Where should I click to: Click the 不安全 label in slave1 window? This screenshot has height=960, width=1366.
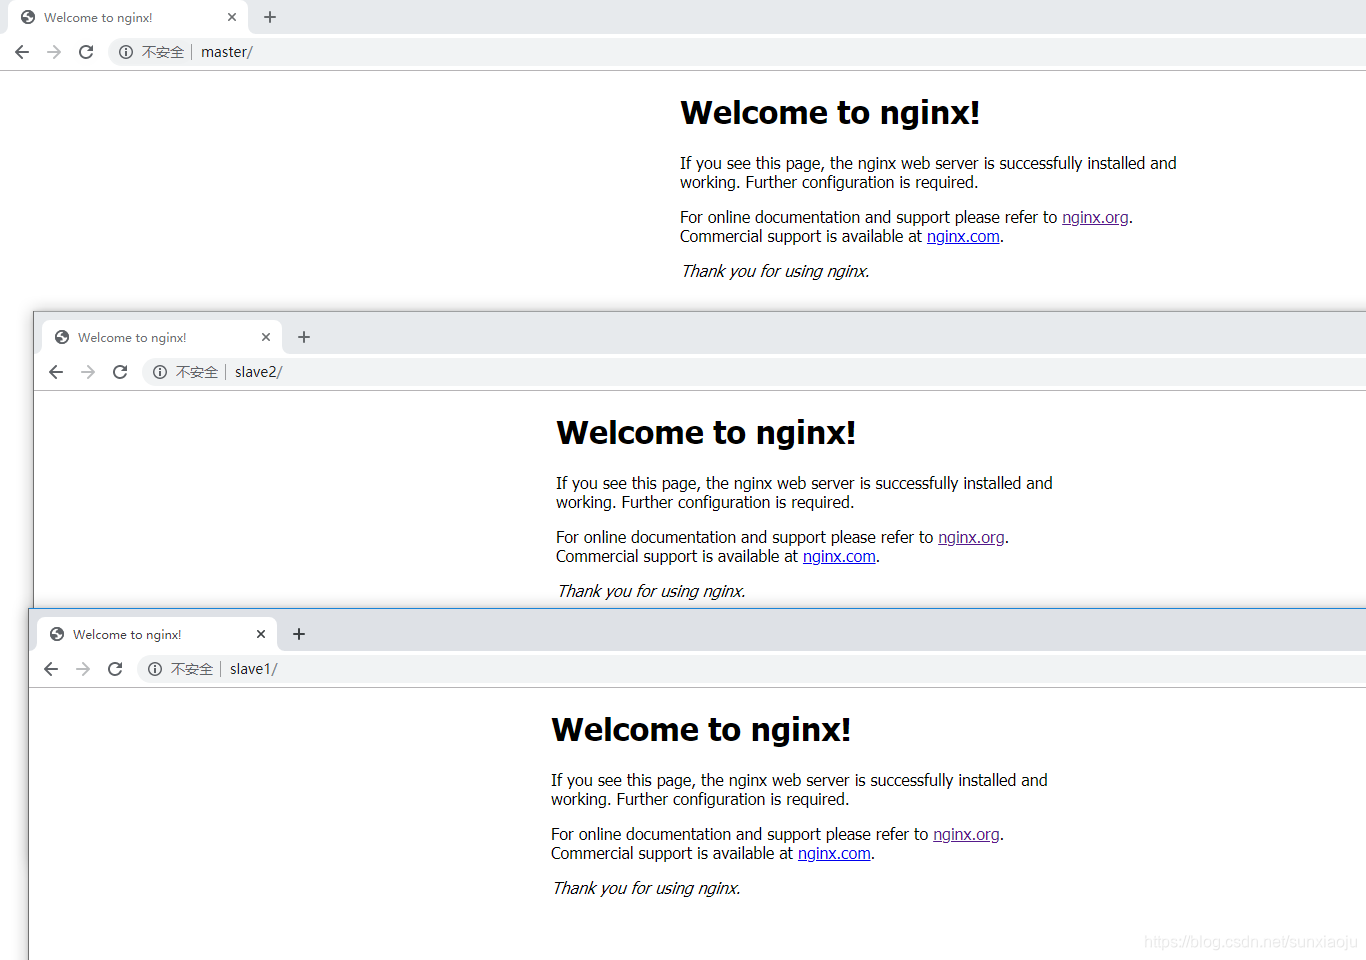(192, 669)
